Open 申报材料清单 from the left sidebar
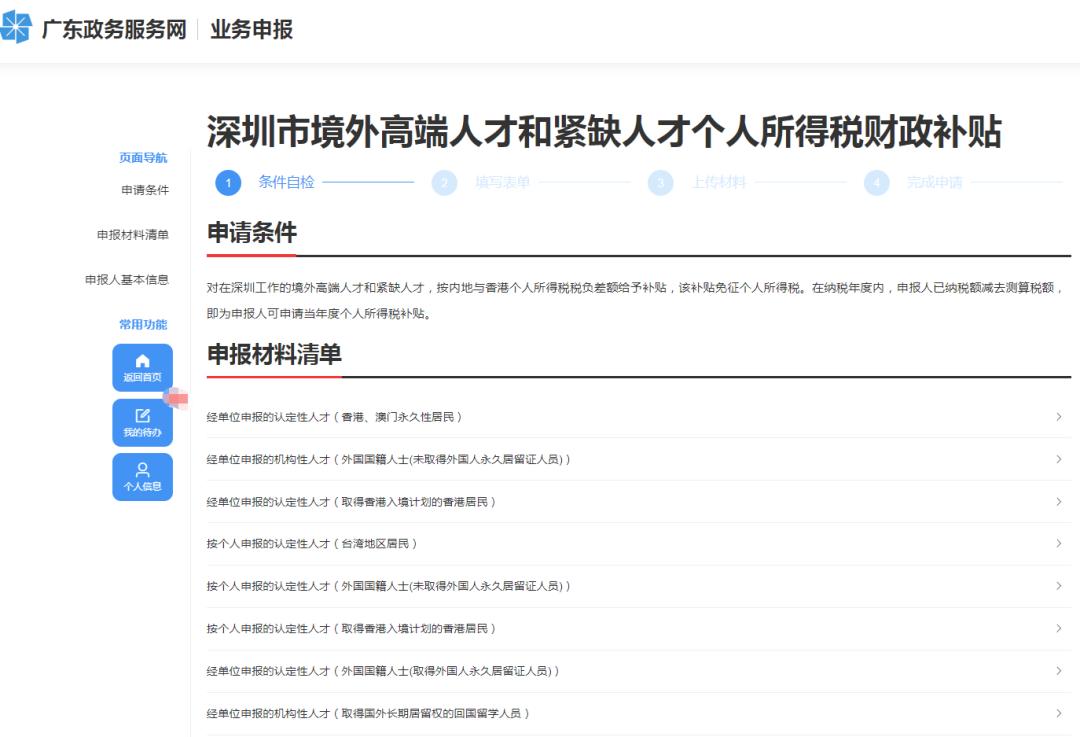Screen dimensions: 1080x737 coord(142,235)
